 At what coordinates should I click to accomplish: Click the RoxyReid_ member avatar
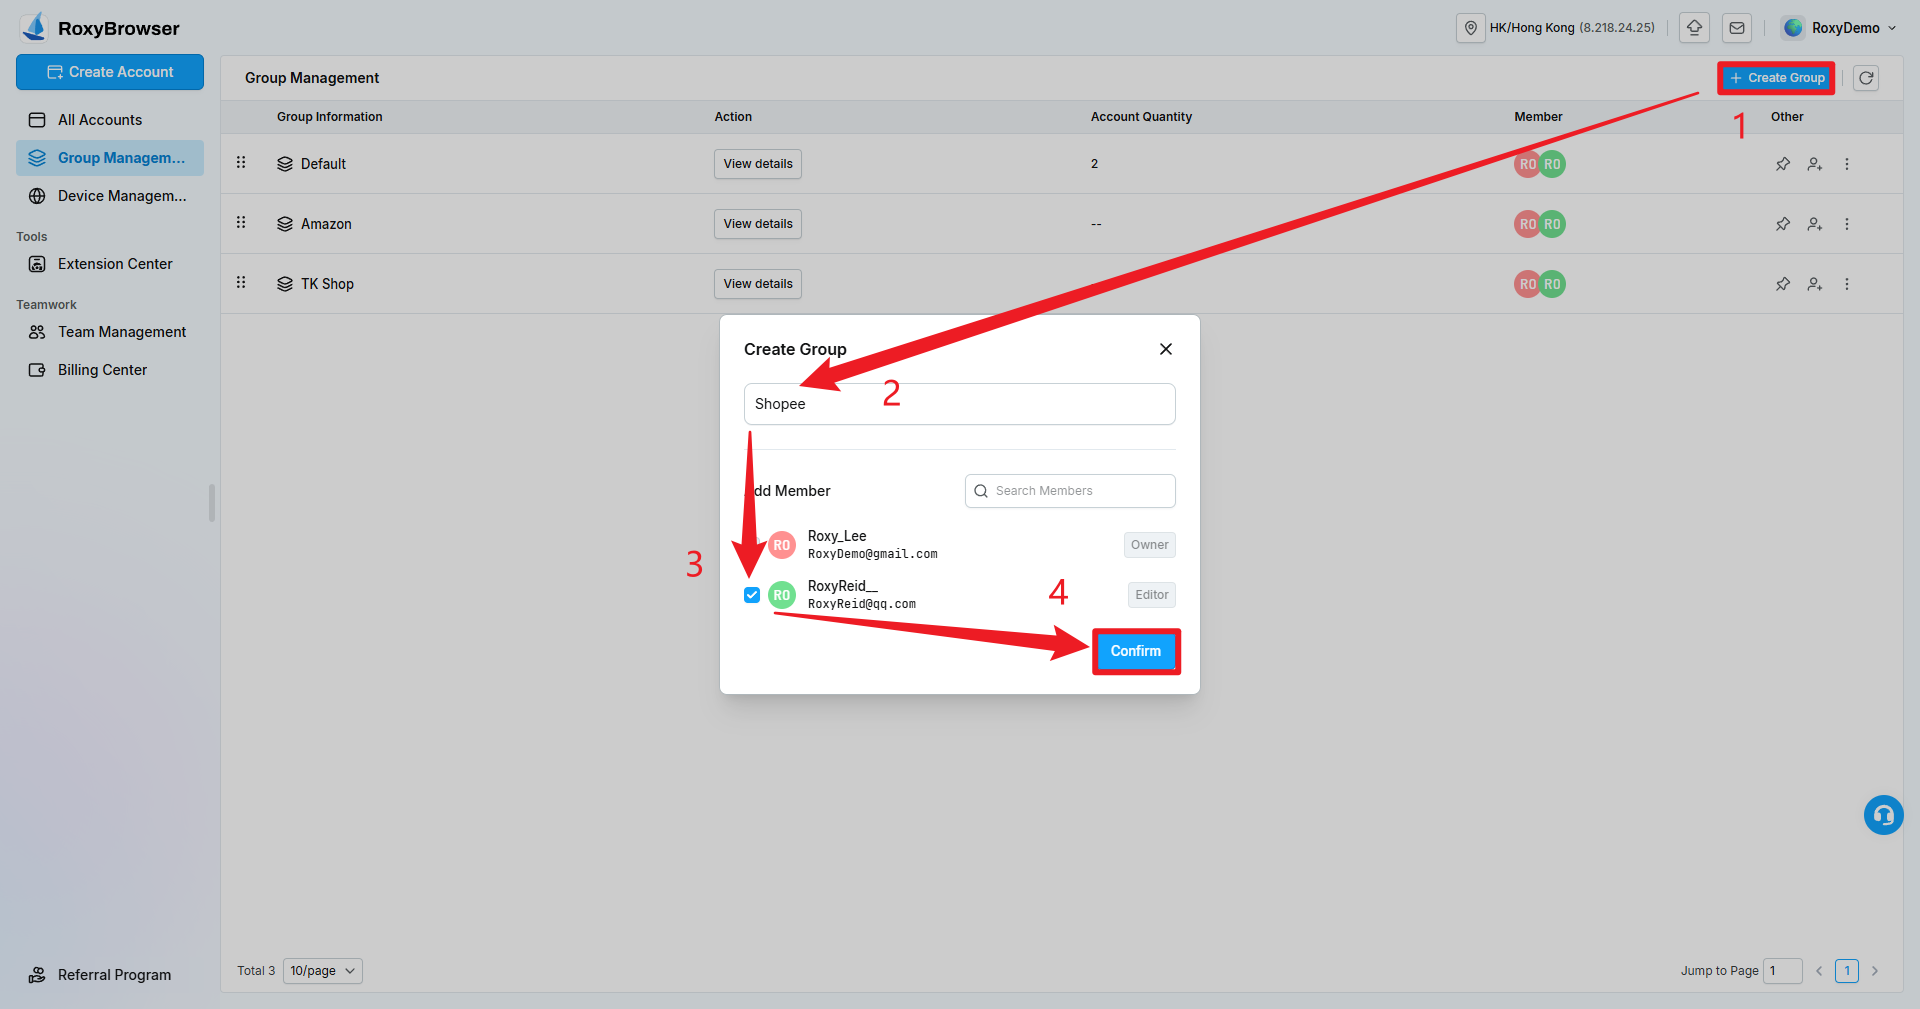pyautogui.click(x=782, y=595)
